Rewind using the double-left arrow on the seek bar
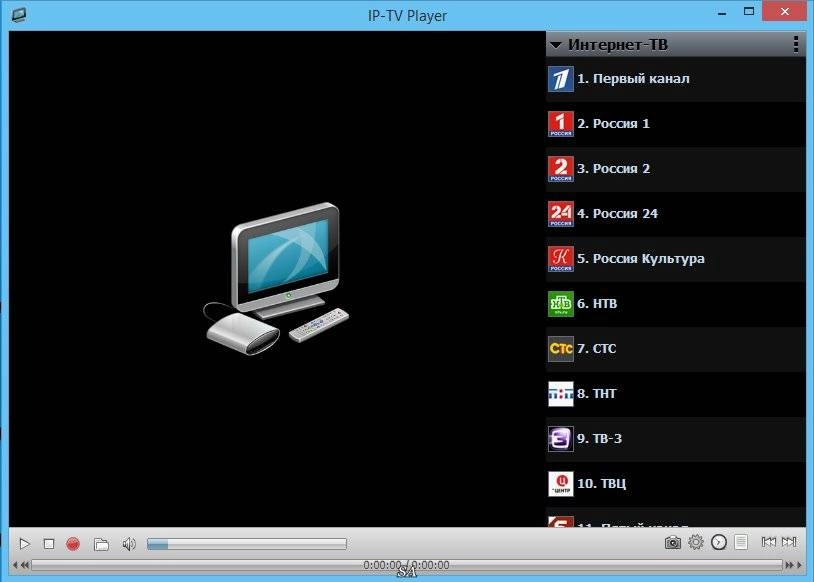The height and width of the screenshot is (582, 814). pos(24,565)
